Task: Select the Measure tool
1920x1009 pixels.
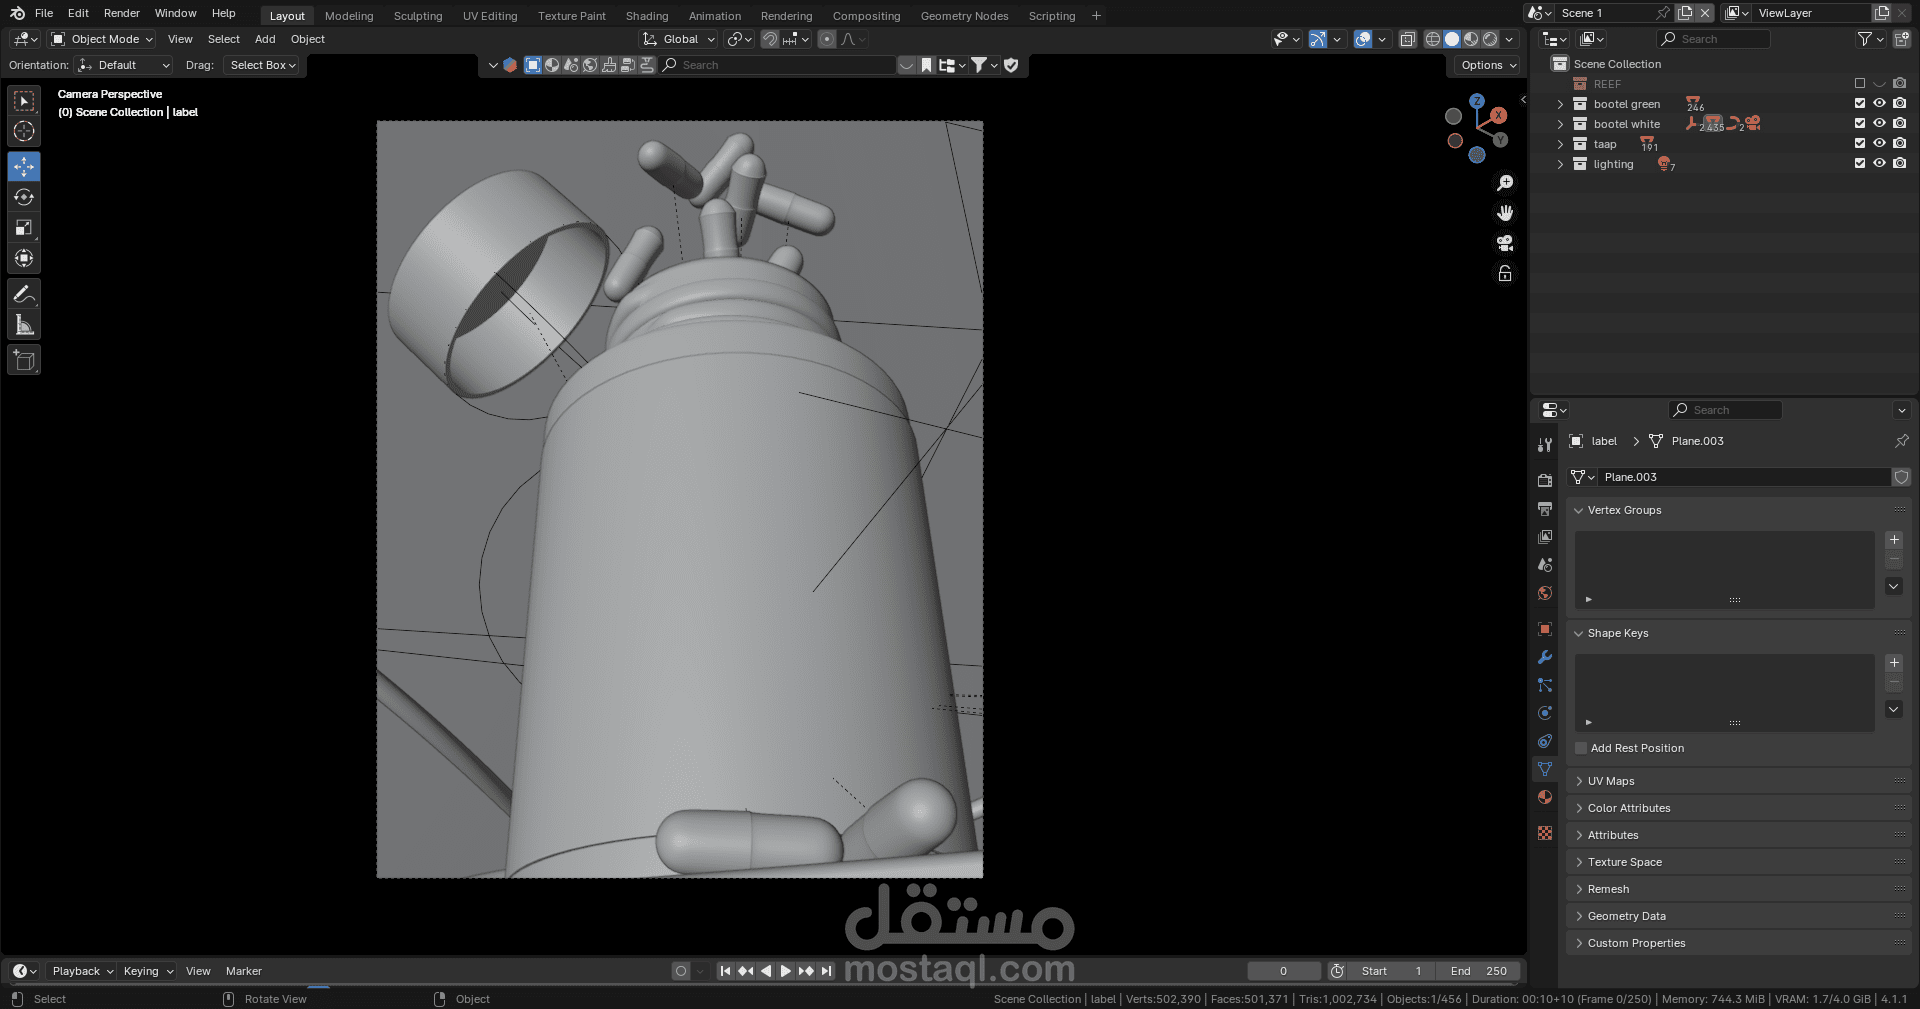Action: point(24,325)
